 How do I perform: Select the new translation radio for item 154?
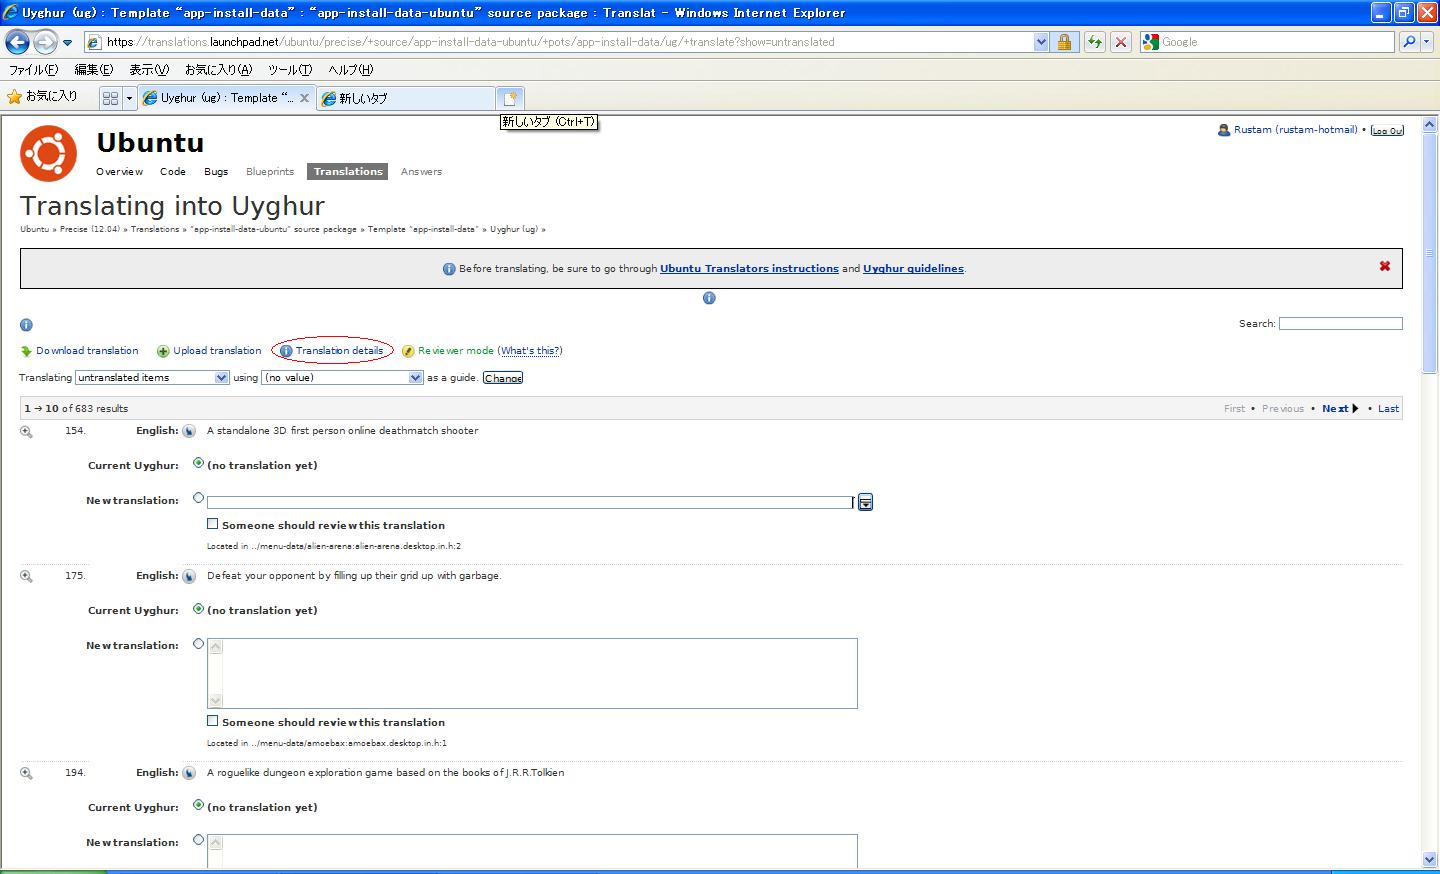tap(198, 498)
